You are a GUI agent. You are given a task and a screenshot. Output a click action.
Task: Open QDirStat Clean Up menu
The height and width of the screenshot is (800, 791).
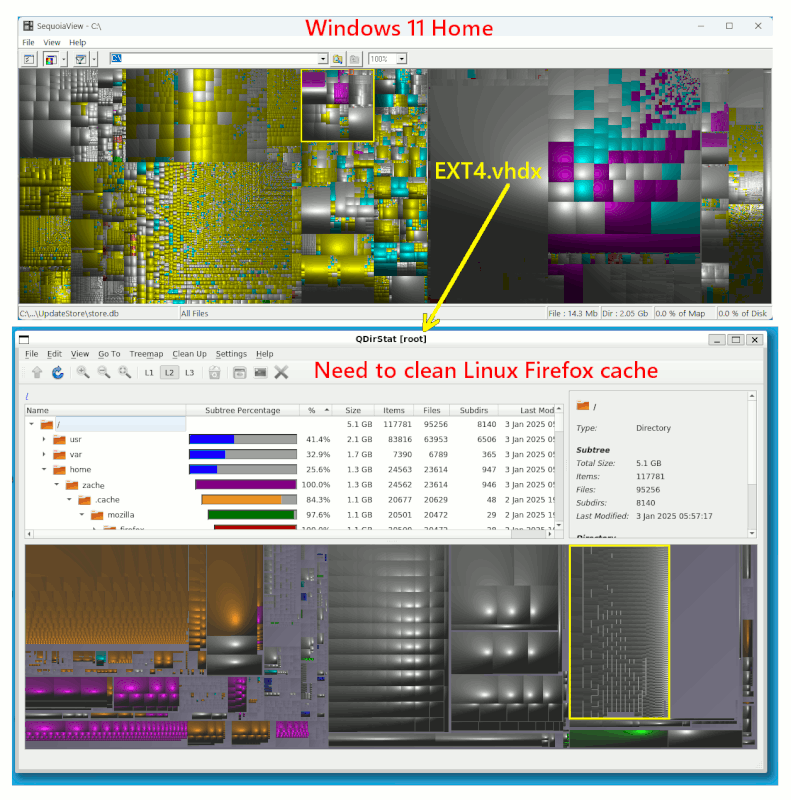[x=189, y=354]
